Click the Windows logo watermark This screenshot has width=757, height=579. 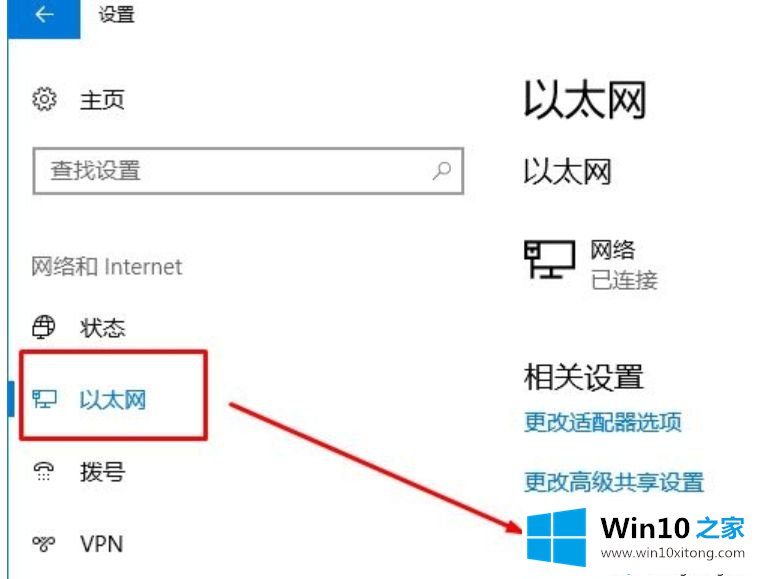[556, 537]
